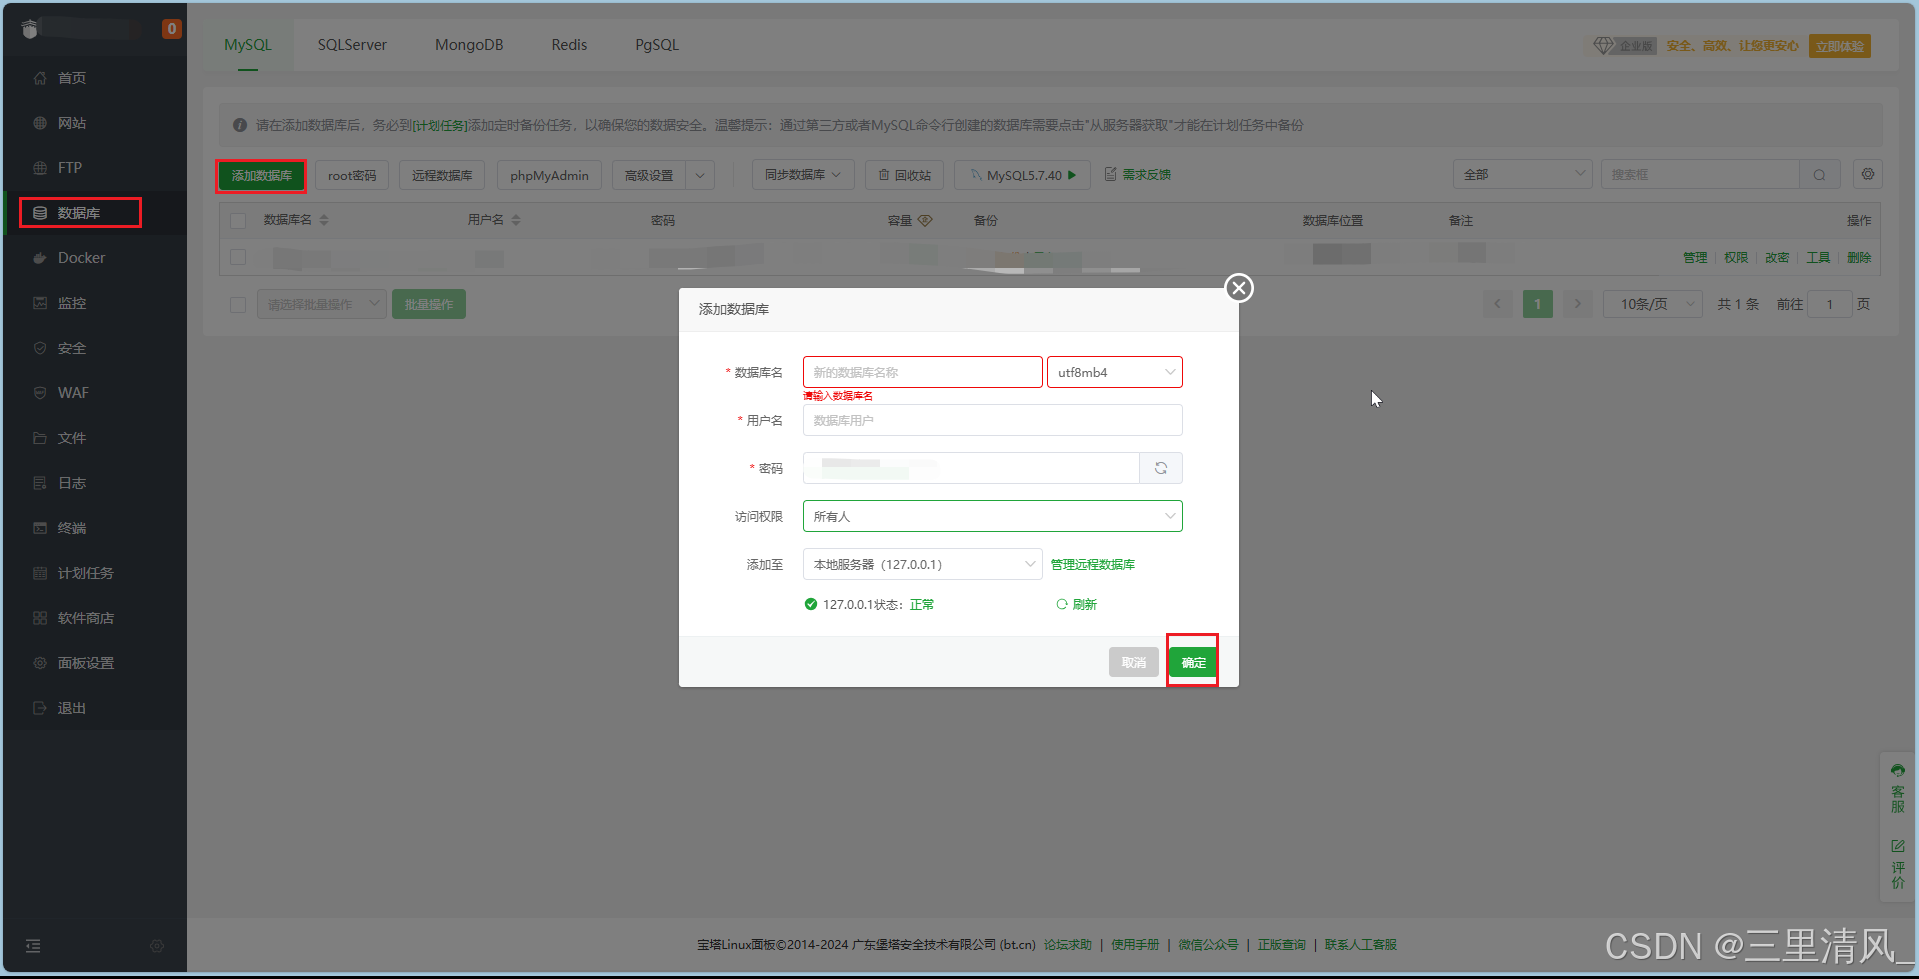Open the 请选择批量操作 dropdown
This screenshot has width=1919, height=979.
pyautogui.click(x=321, y=304)
